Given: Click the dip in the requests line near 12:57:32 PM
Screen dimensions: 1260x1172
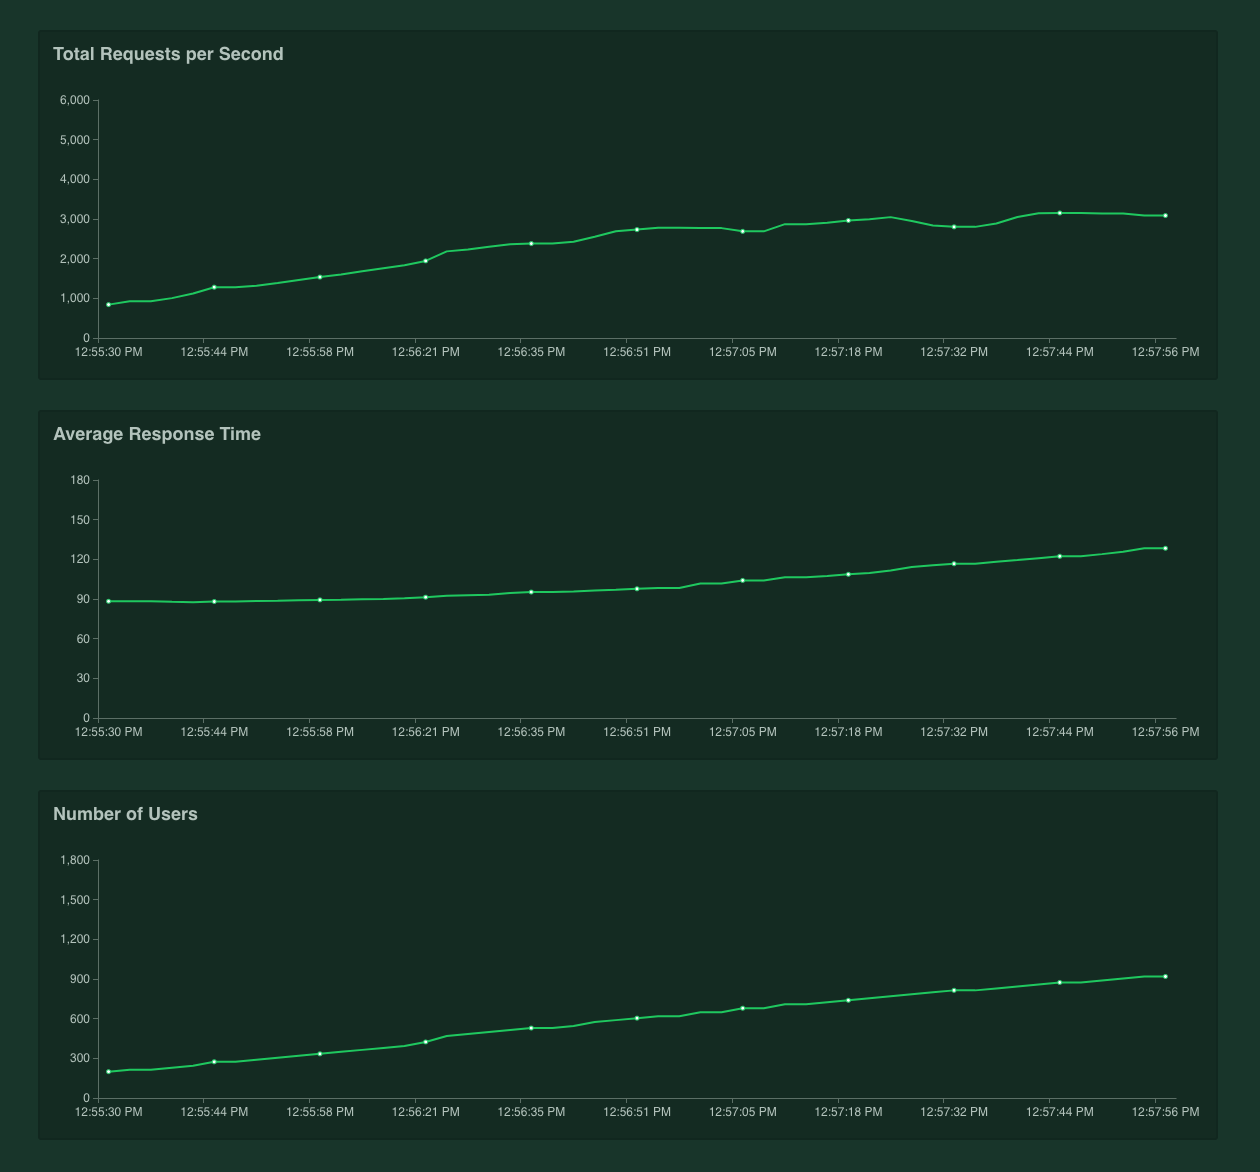Looking at the screenshot, I should point(953,225).
